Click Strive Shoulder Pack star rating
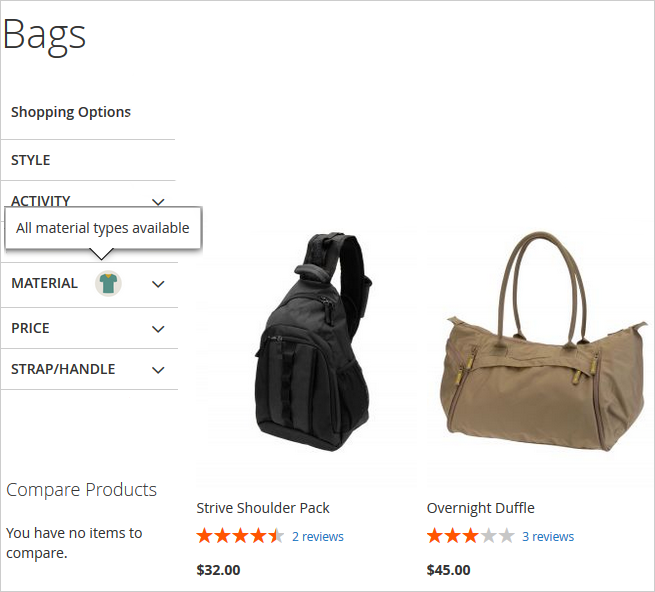 point(240,536)
